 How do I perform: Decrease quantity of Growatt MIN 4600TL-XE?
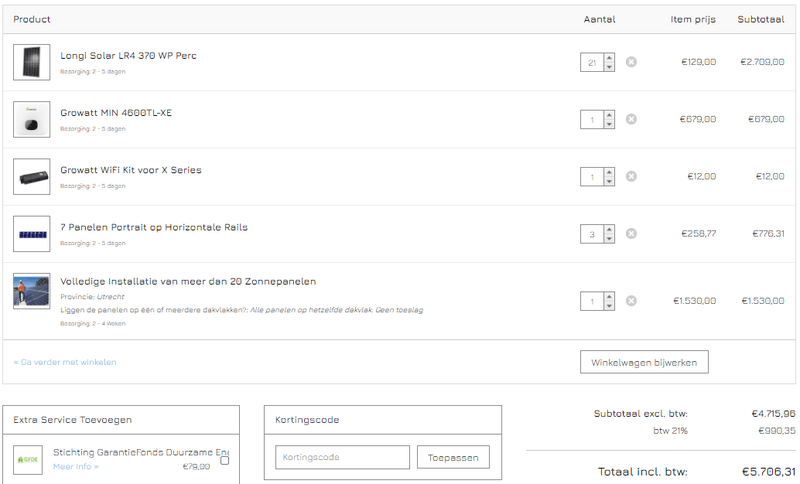click(609, 124)
